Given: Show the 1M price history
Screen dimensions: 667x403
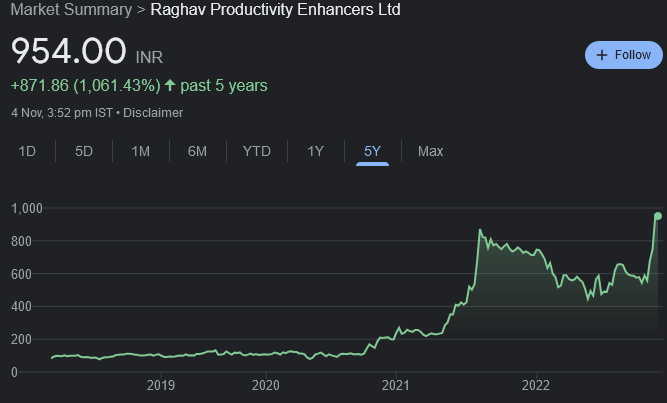Looking at the screenshot, I should click(140, 151).
